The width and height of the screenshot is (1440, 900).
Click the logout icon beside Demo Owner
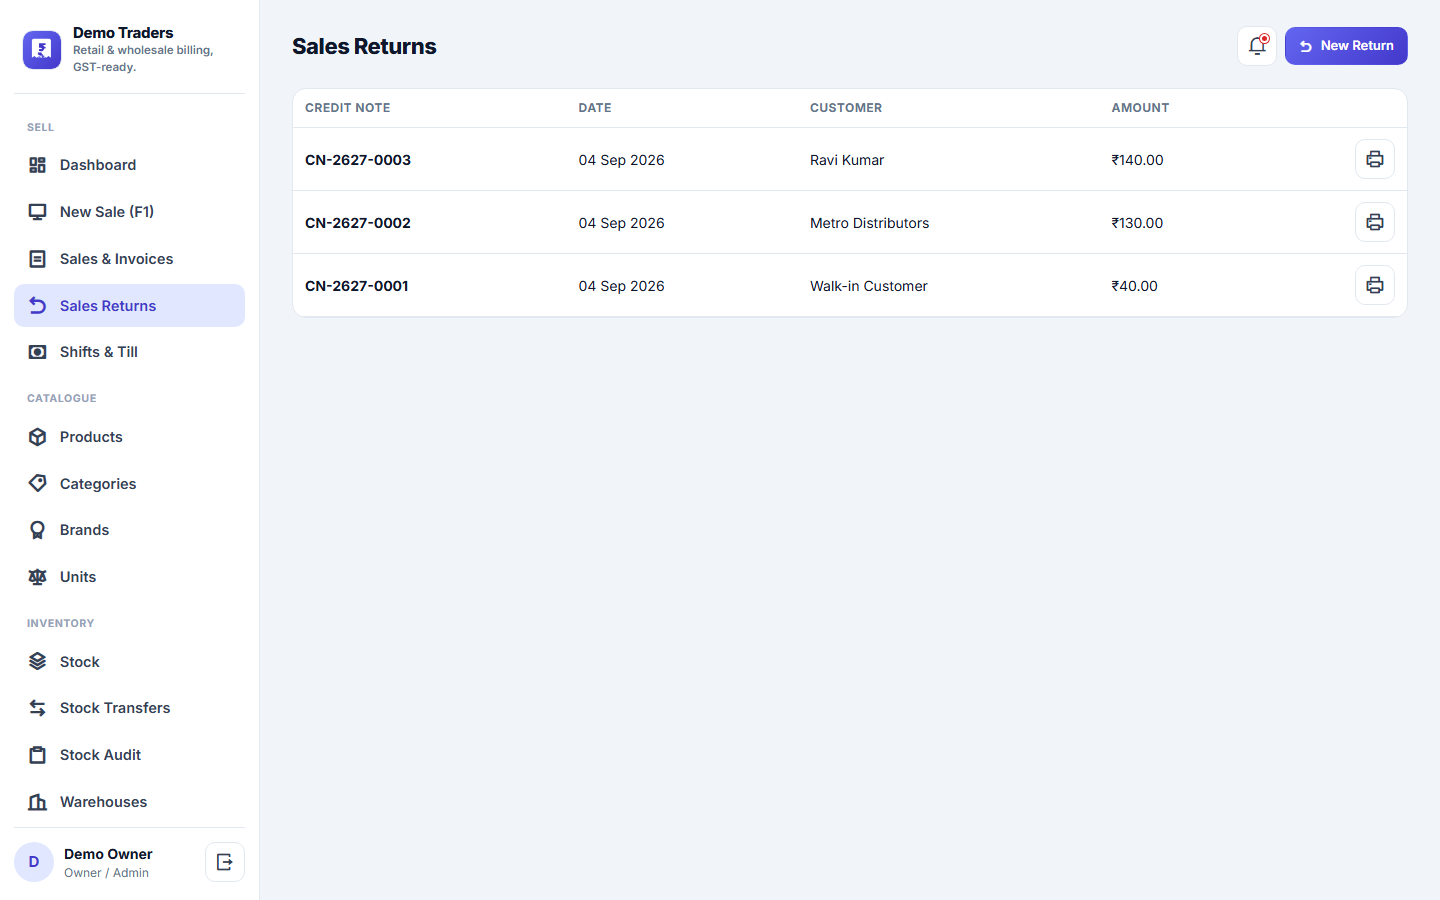pos(225,862)
